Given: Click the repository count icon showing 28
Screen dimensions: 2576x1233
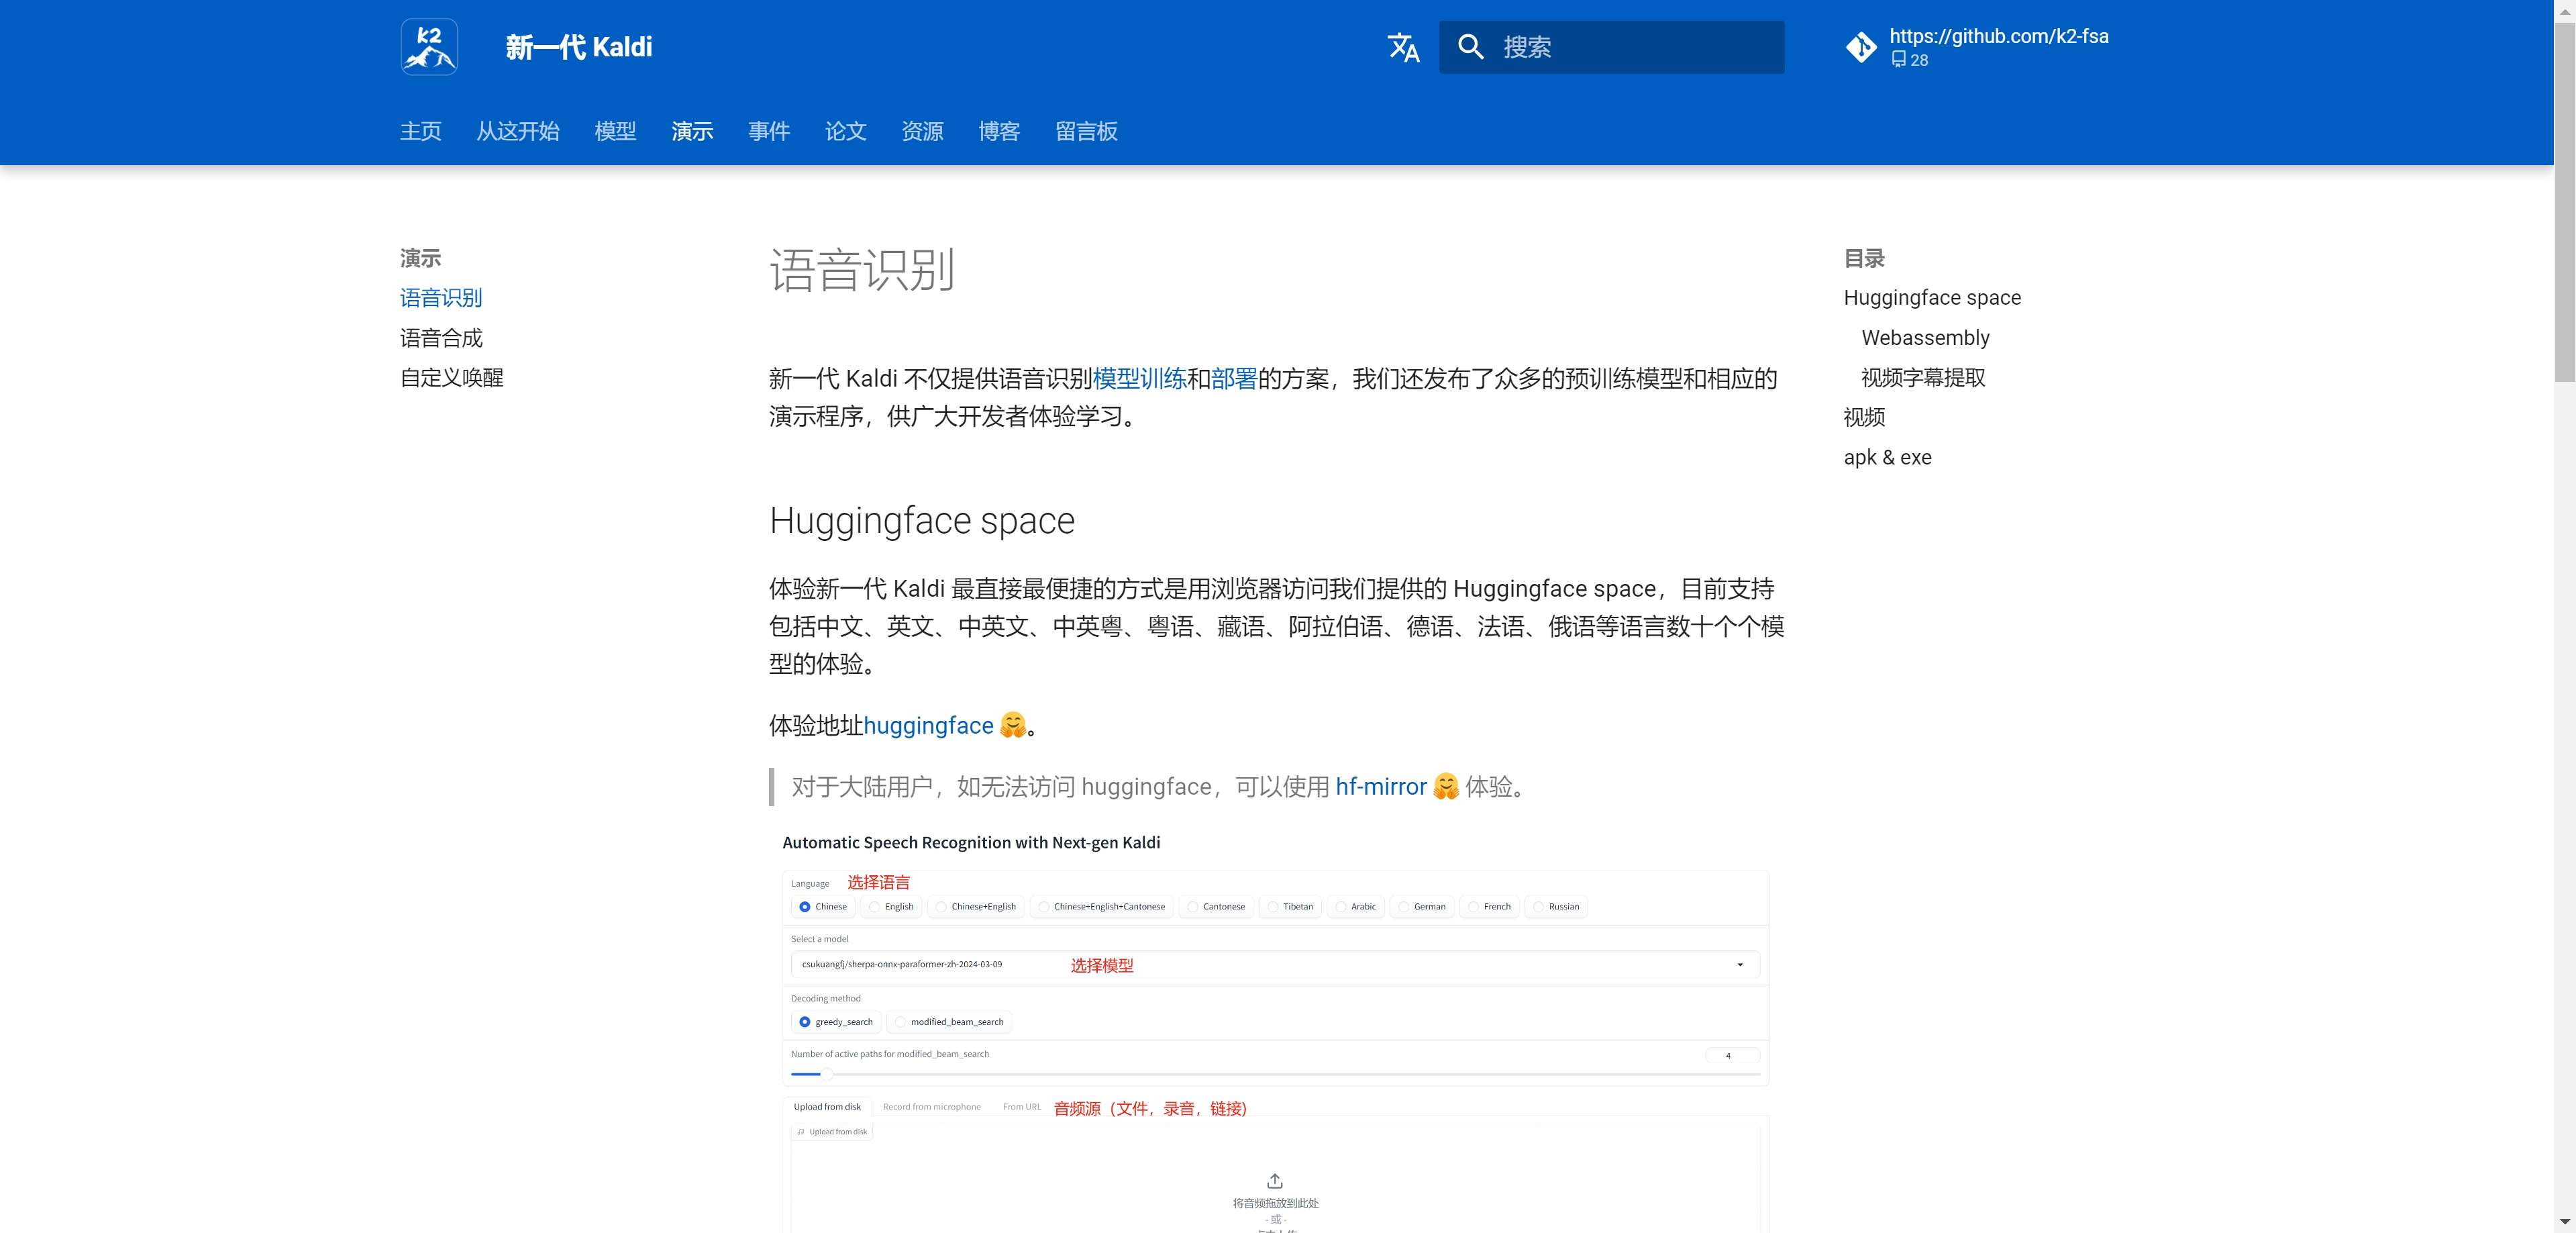Looking at the screenshot, I should coord(1898,60).
